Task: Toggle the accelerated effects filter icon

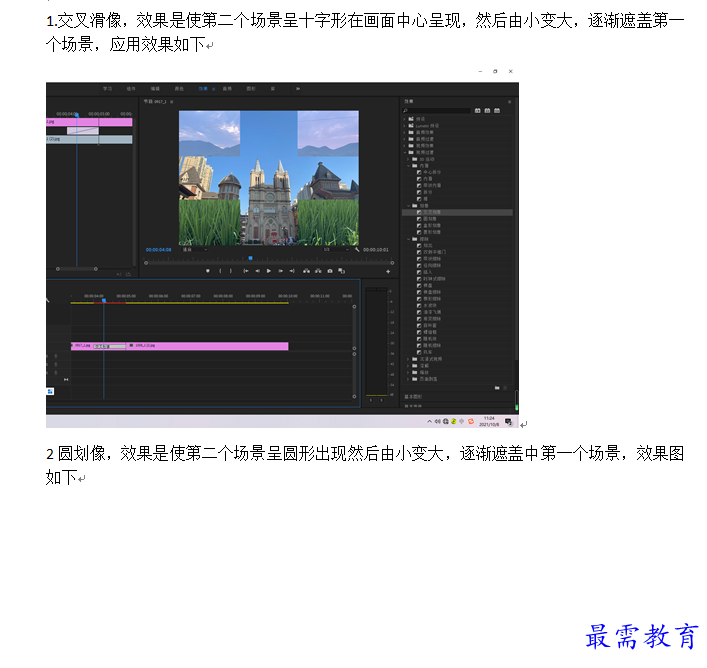Action: tap(477, 110)
